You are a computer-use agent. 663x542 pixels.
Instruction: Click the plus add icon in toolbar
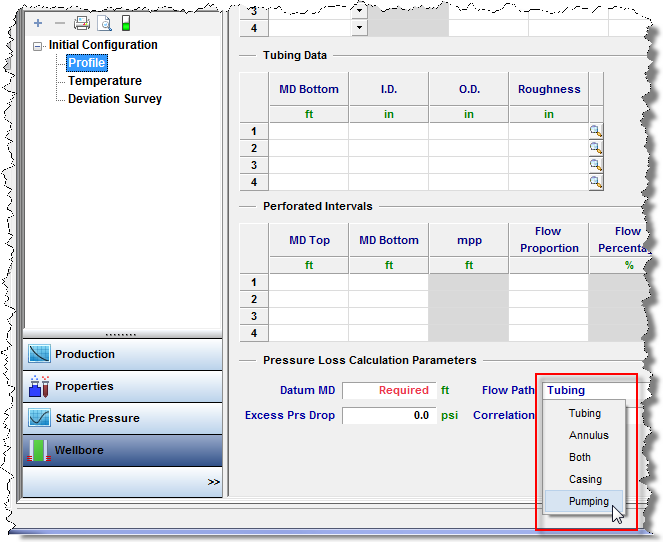38,22
